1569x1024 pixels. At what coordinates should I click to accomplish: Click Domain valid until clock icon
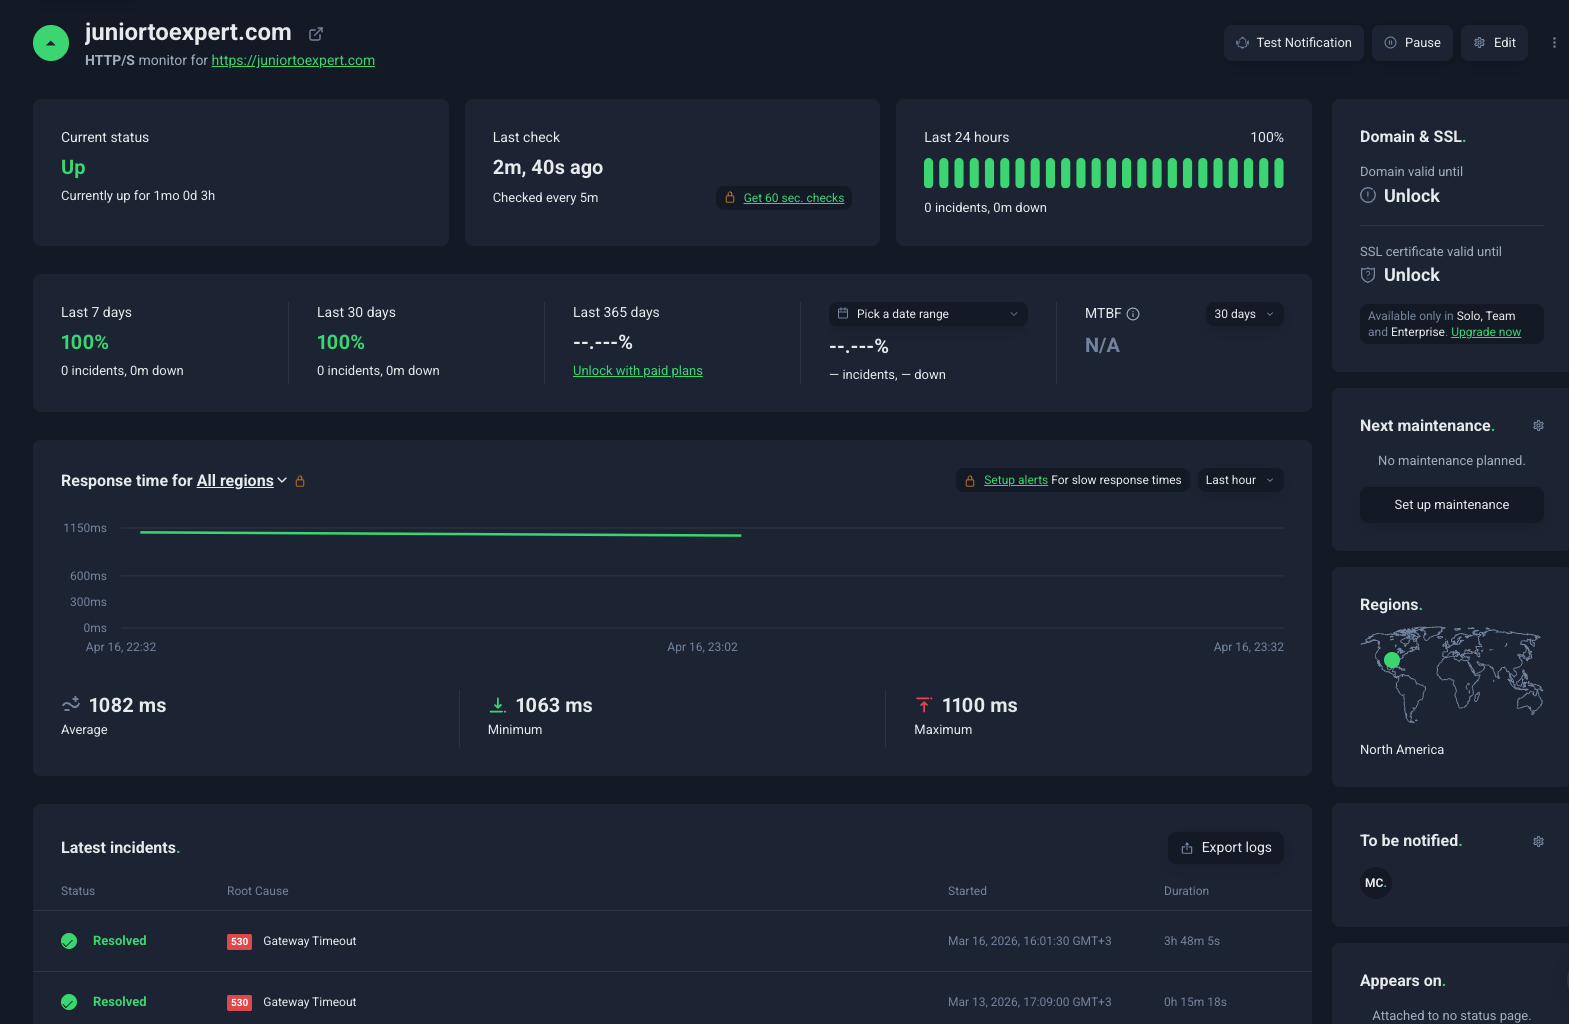(x=1368, y=196)
